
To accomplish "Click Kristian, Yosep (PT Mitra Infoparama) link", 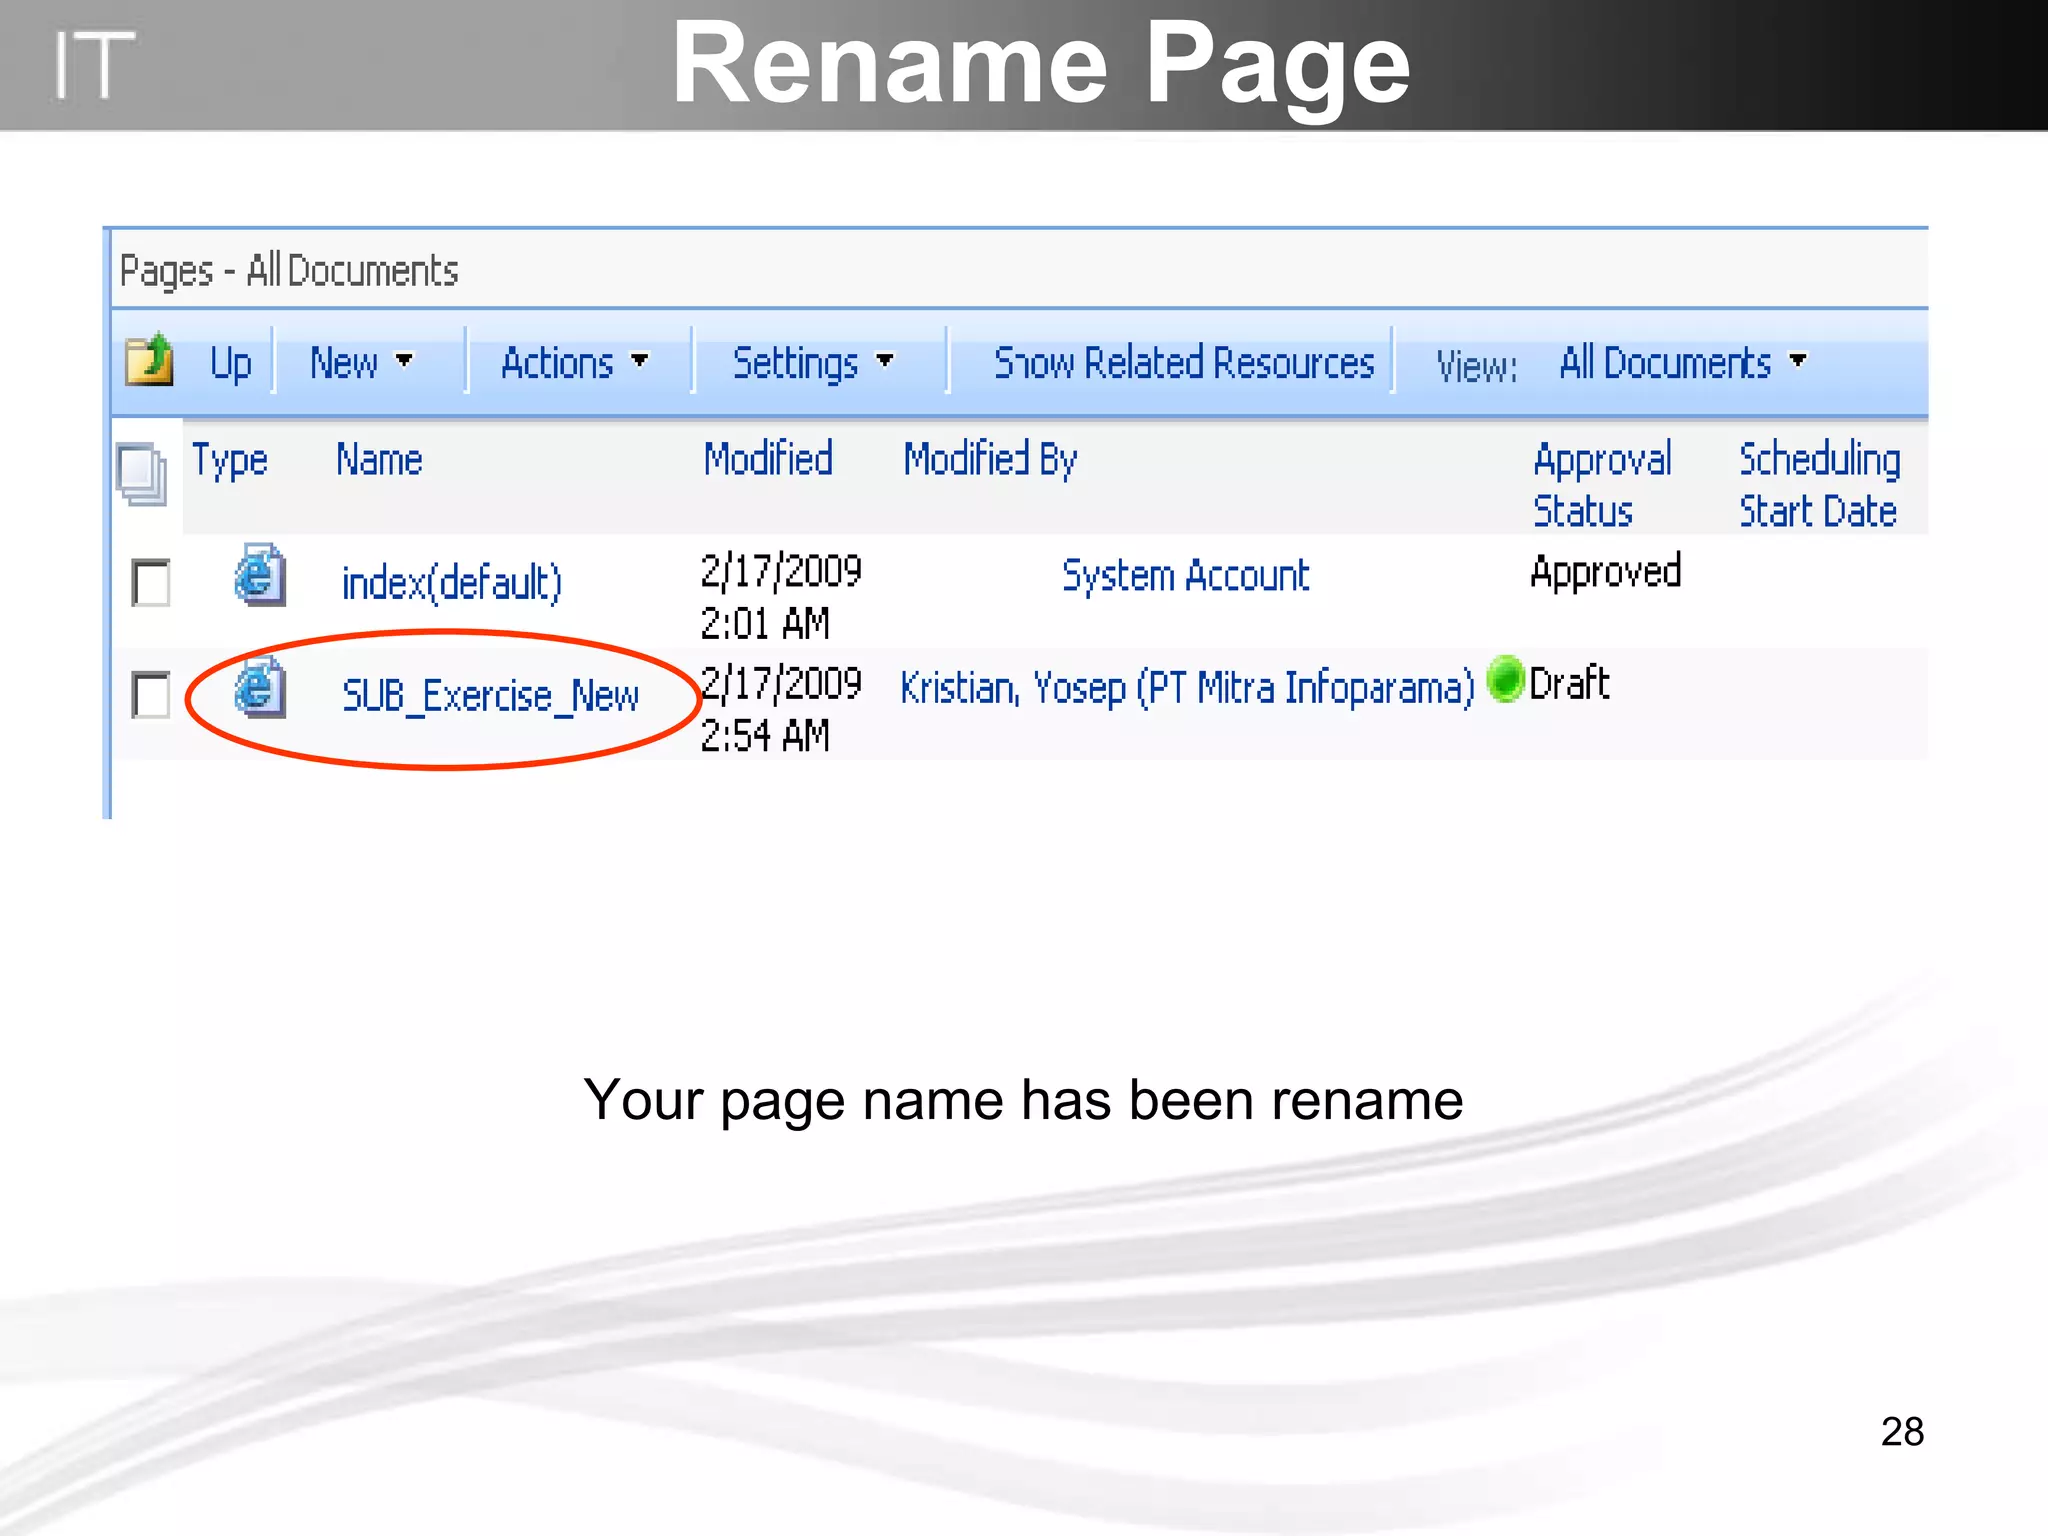I will (1187, 688).
